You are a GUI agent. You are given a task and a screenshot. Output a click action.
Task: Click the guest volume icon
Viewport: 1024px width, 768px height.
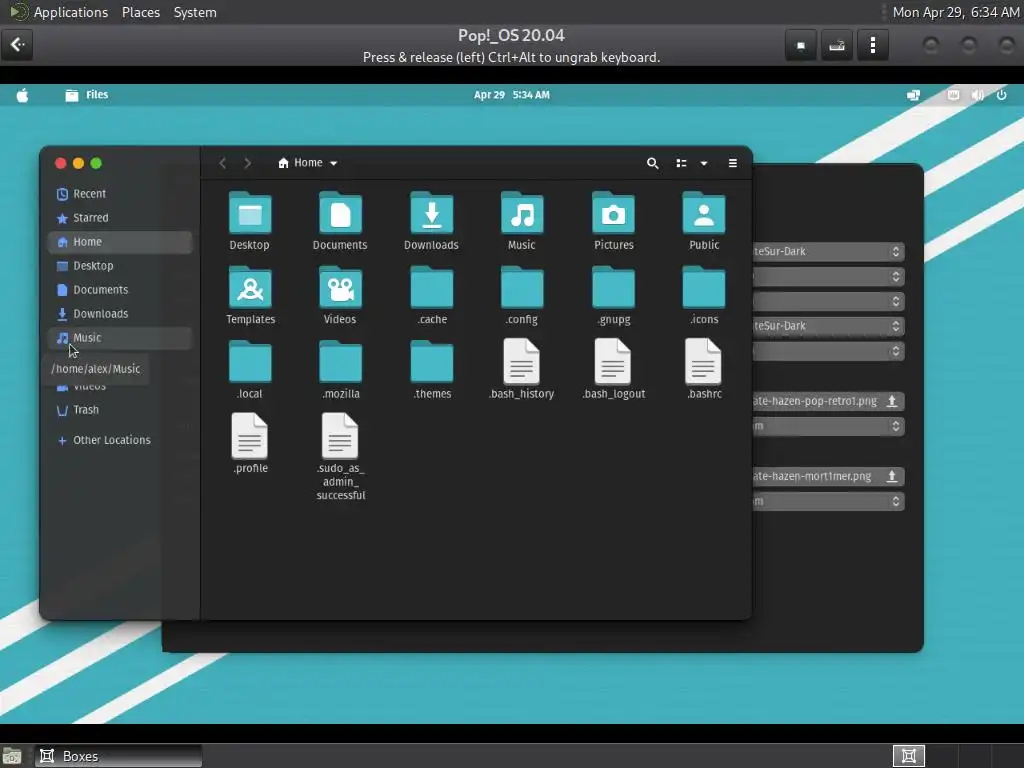click(977, 95)
